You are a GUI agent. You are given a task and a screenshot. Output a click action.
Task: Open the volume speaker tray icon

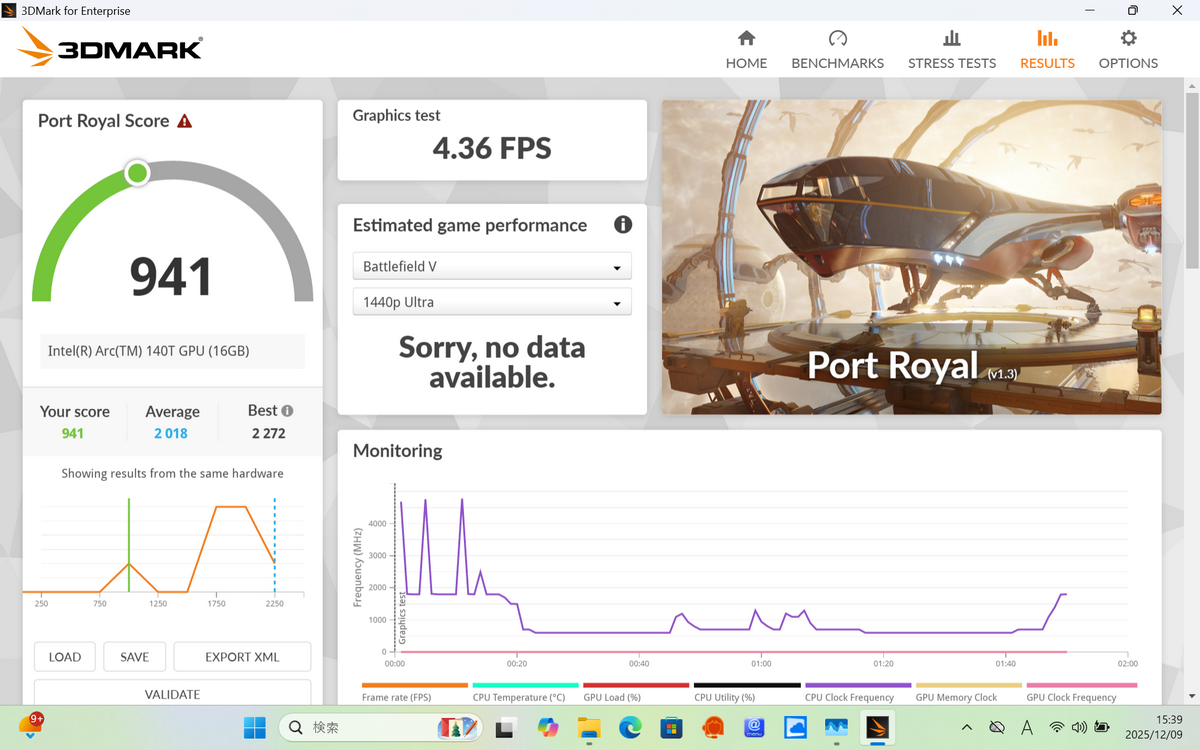coord(1079,727)
